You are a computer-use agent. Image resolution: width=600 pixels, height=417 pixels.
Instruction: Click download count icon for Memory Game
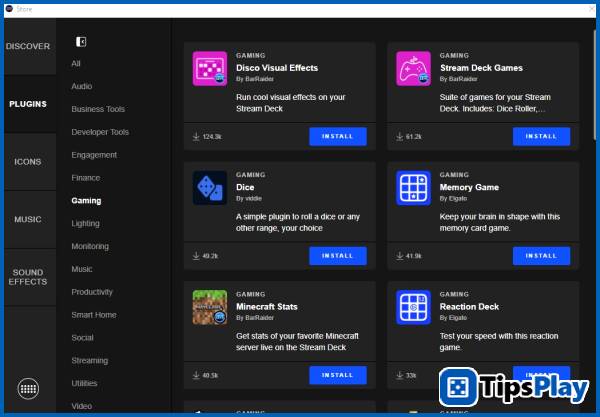[399, 256]
